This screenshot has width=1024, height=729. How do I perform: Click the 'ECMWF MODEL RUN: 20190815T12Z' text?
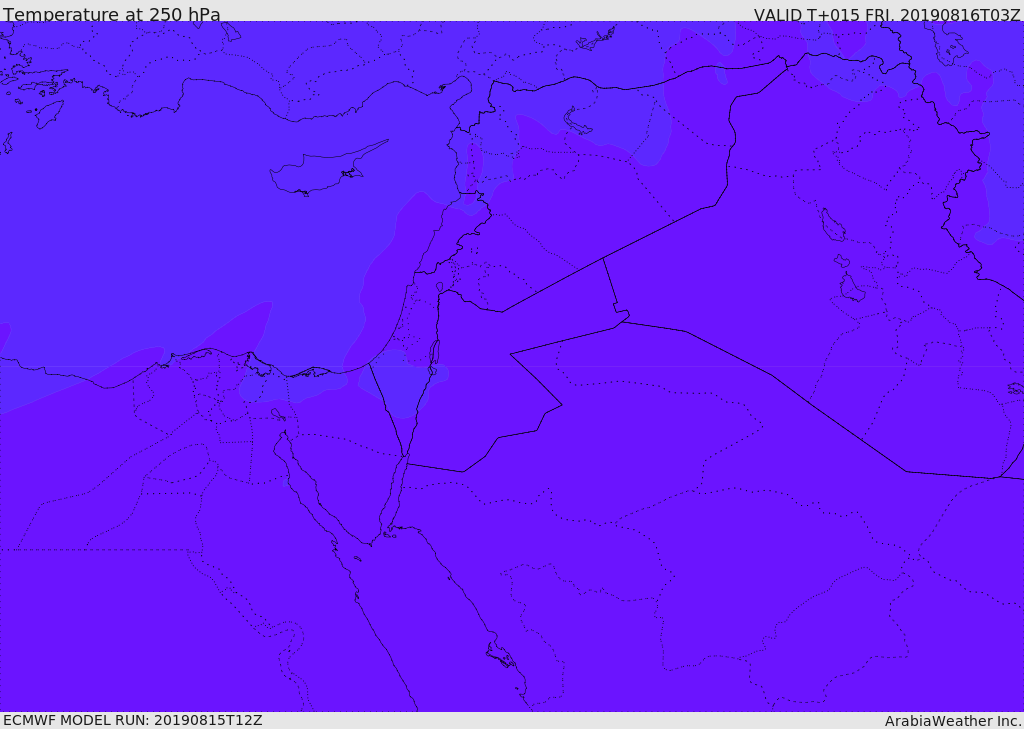[x=133, y=720]
